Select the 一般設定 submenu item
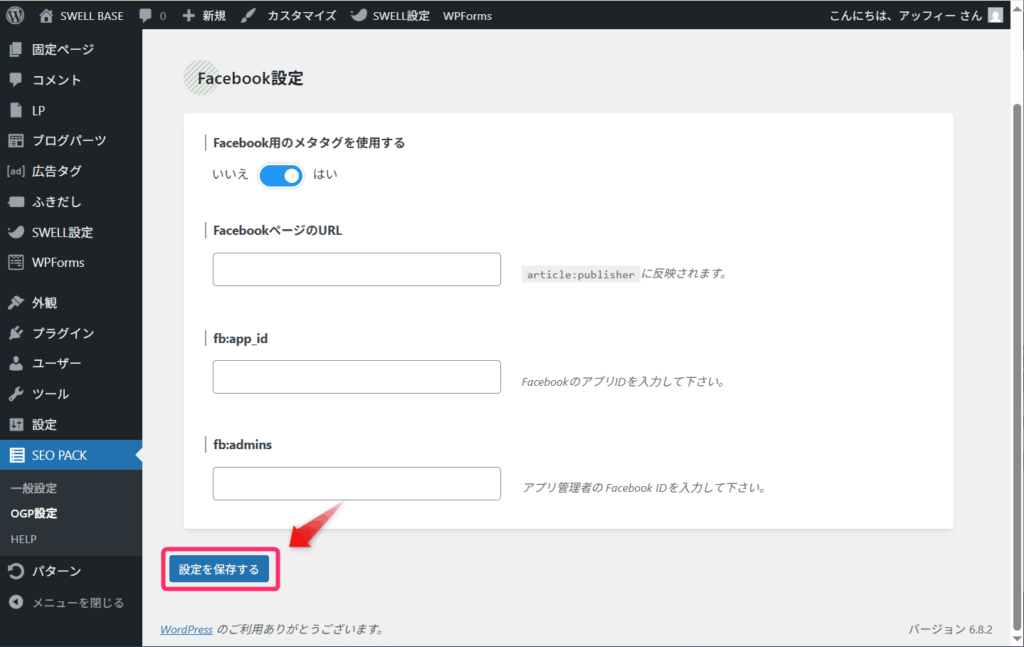The image size is (1024, 647). (x=34, y=488)
